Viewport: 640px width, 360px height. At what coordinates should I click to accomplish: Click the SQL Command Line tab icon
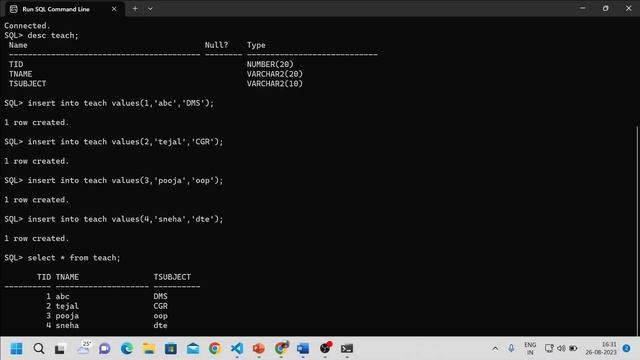pos(13,9)
